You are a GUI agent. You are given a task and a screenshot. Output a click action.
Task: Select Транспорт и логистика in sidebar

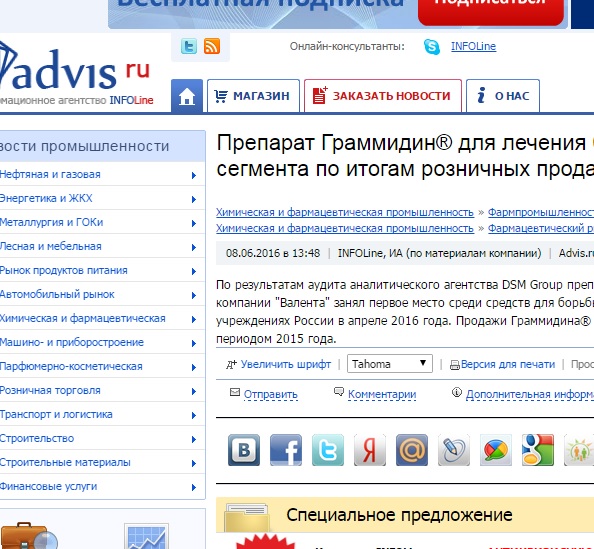56,414
